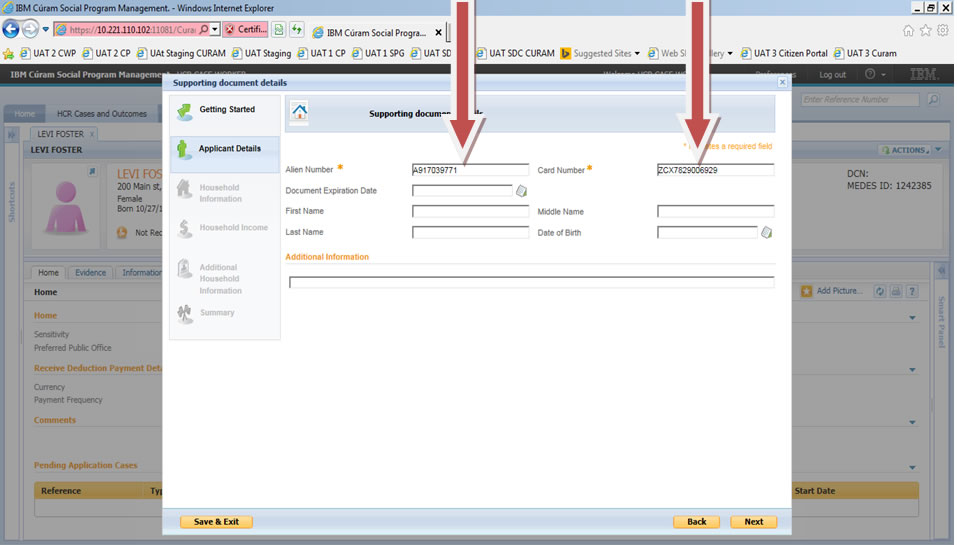Click the page refresh icon next to Add Picture
Screen dimensions: 957x545
[x=879, y=292]
